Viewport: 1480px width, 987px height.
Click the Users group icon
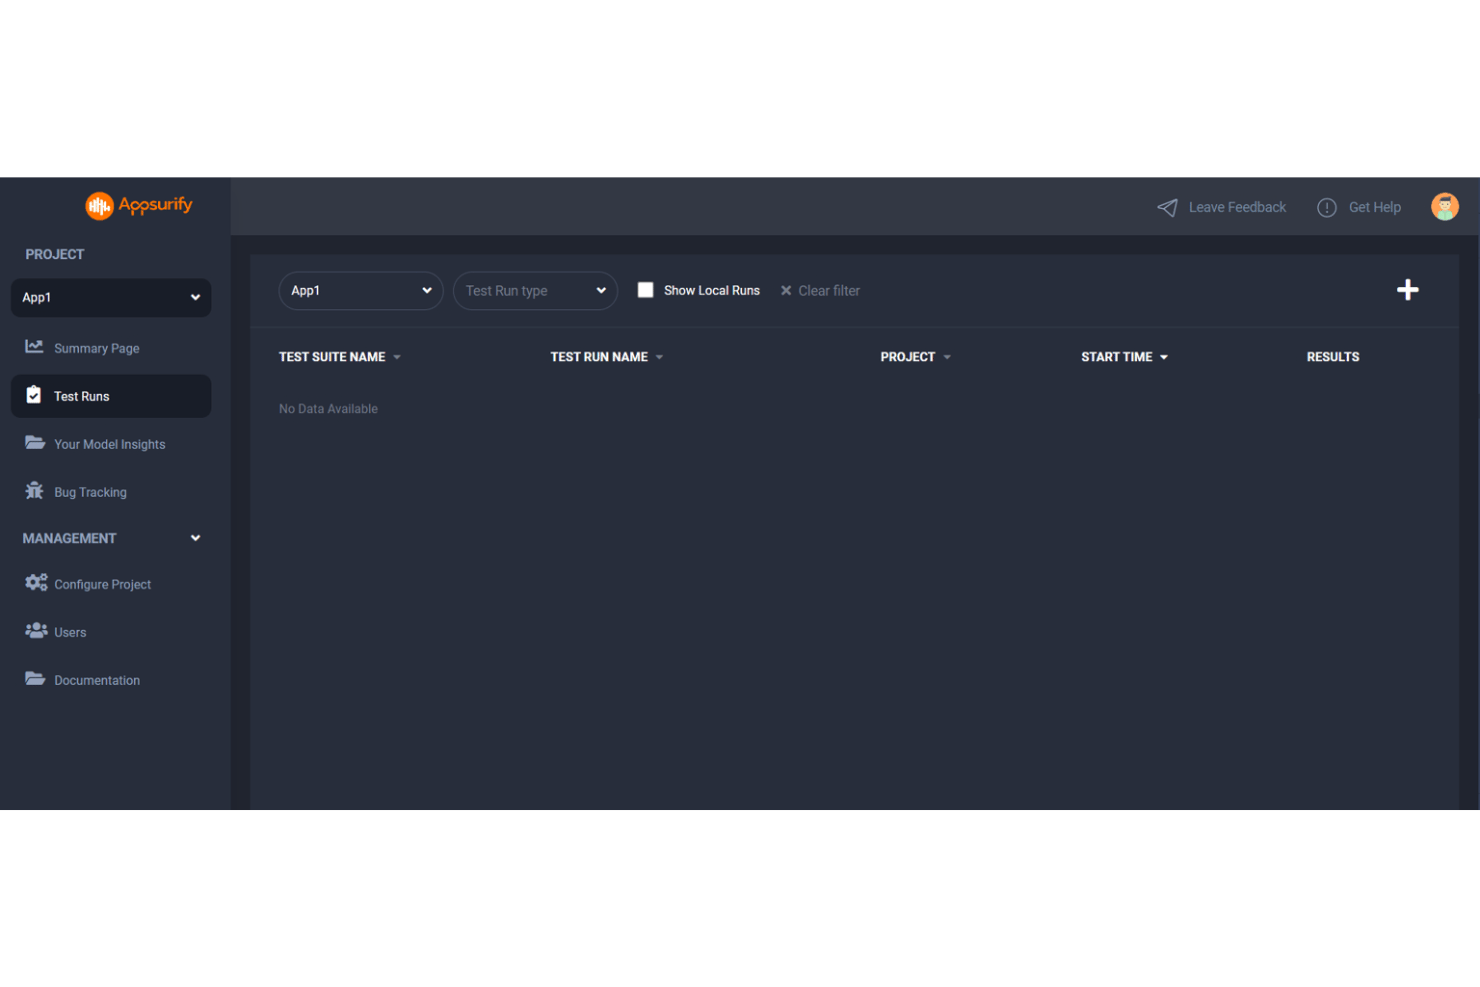click(x=36, y=630)
